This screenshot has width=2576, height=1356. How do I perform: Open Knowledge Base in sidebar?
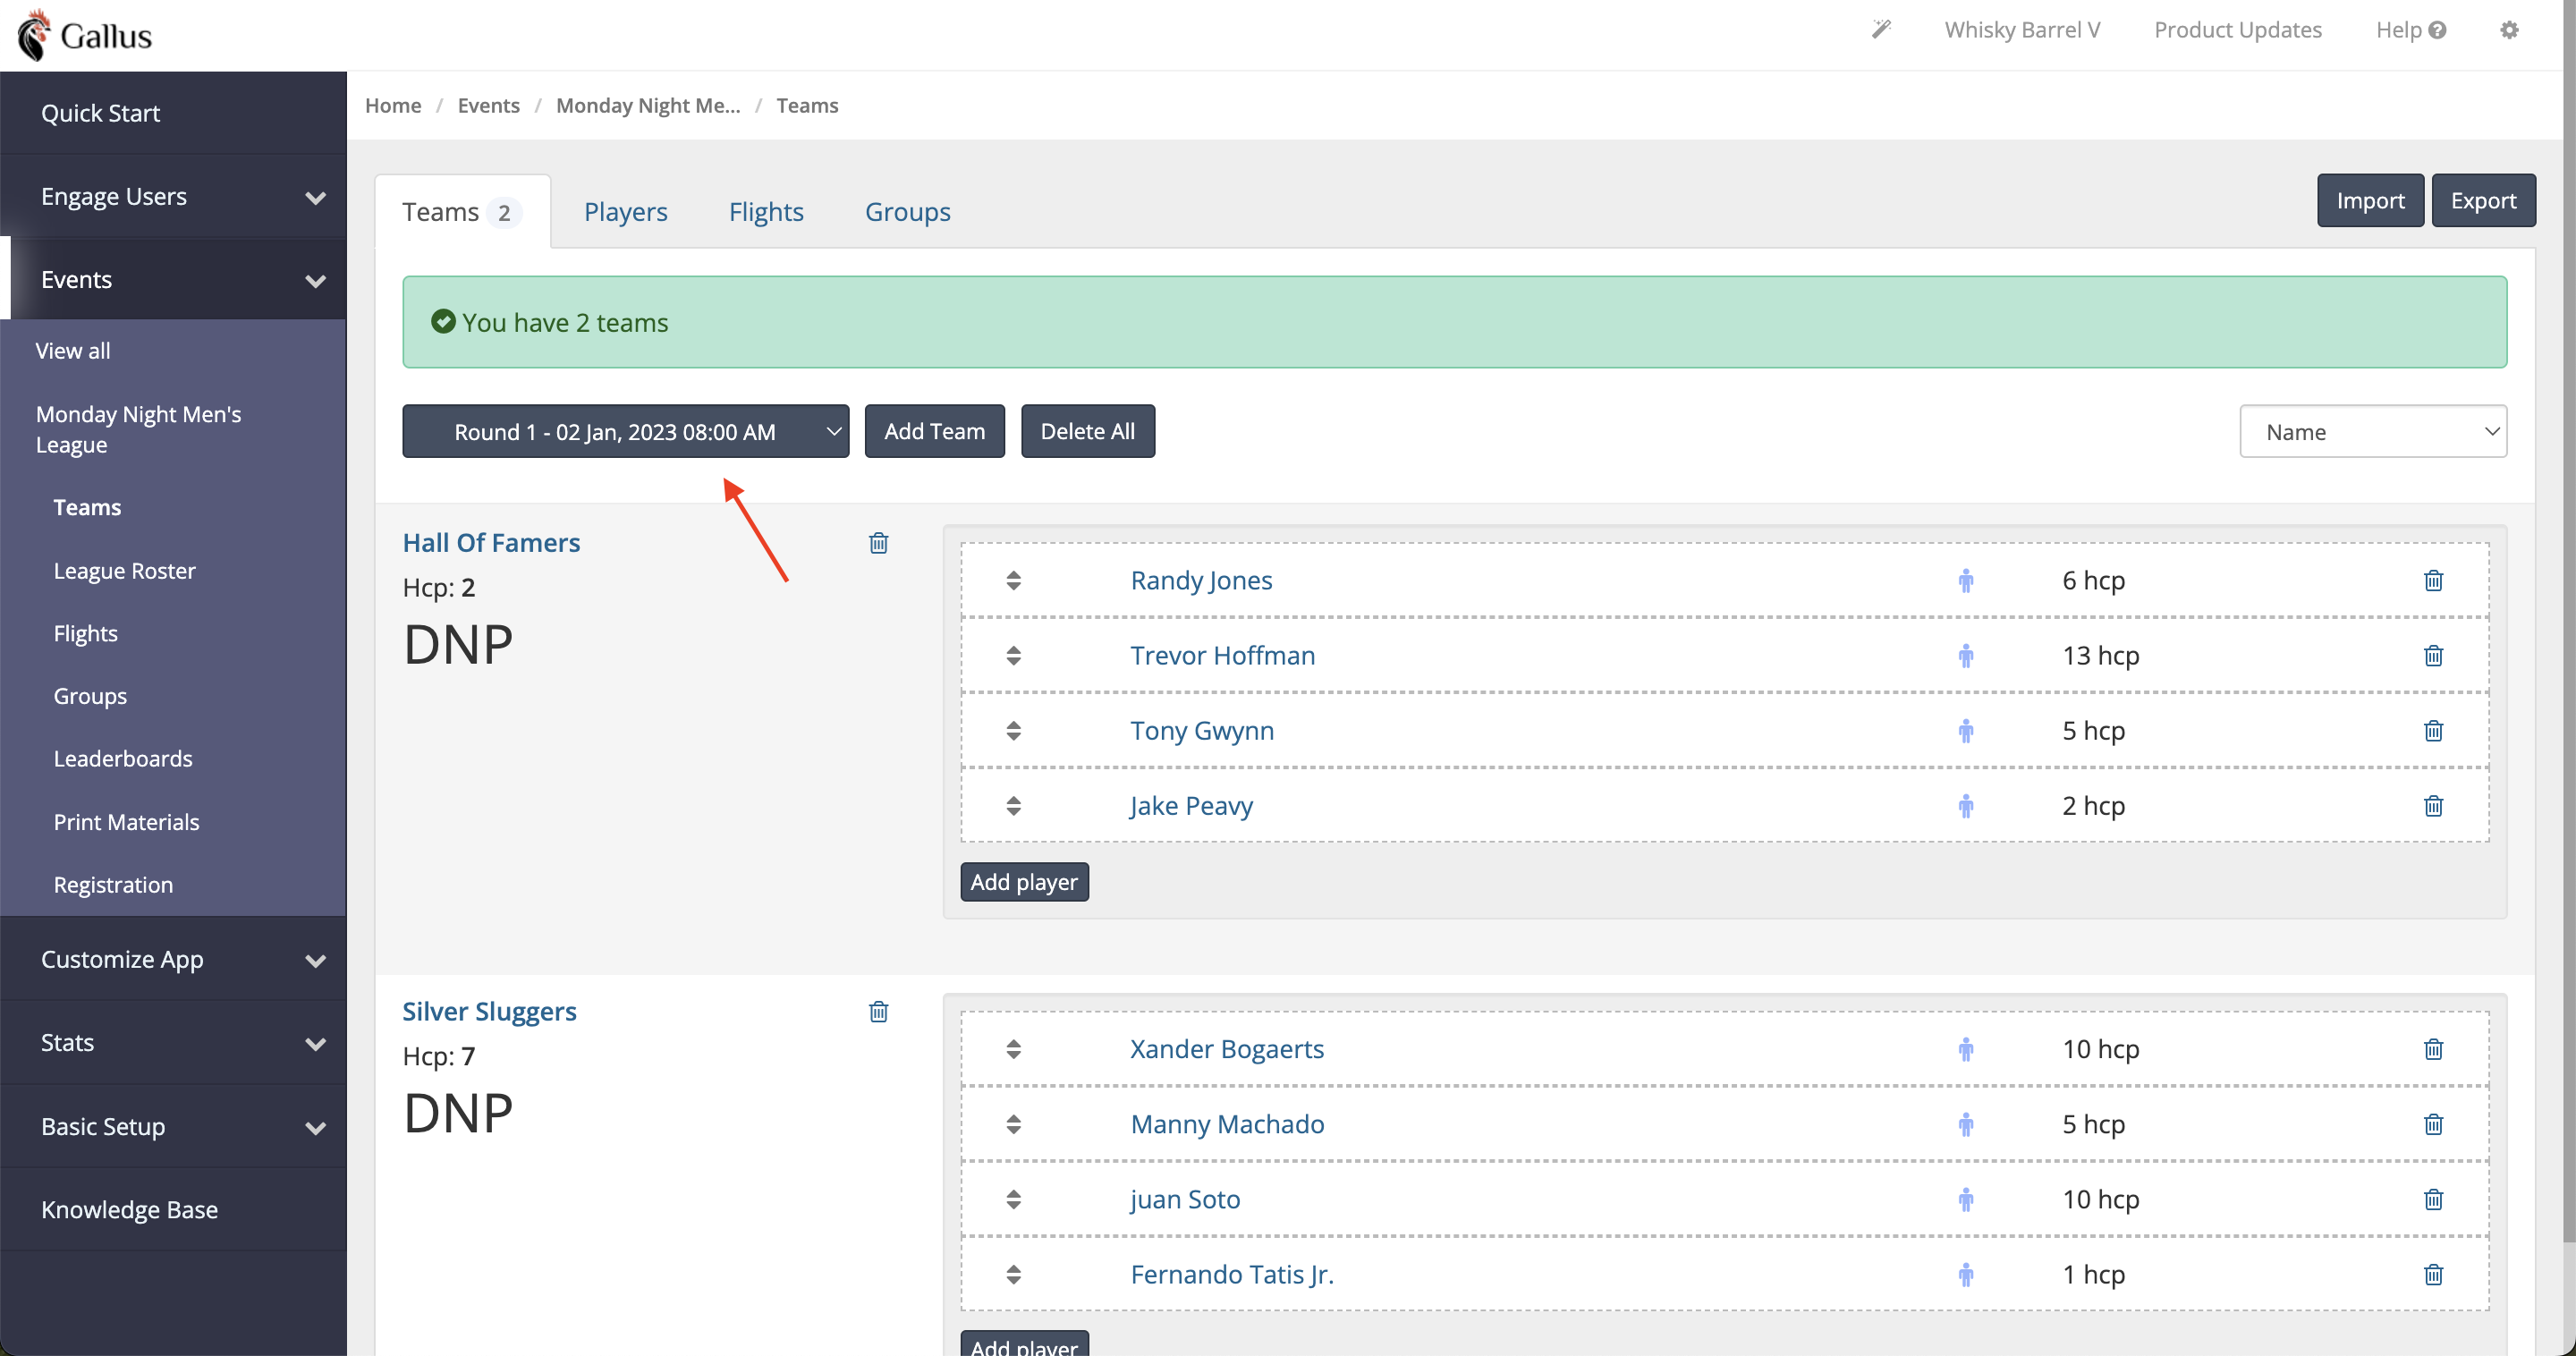pyautogui.click(x=174, y=1209)
